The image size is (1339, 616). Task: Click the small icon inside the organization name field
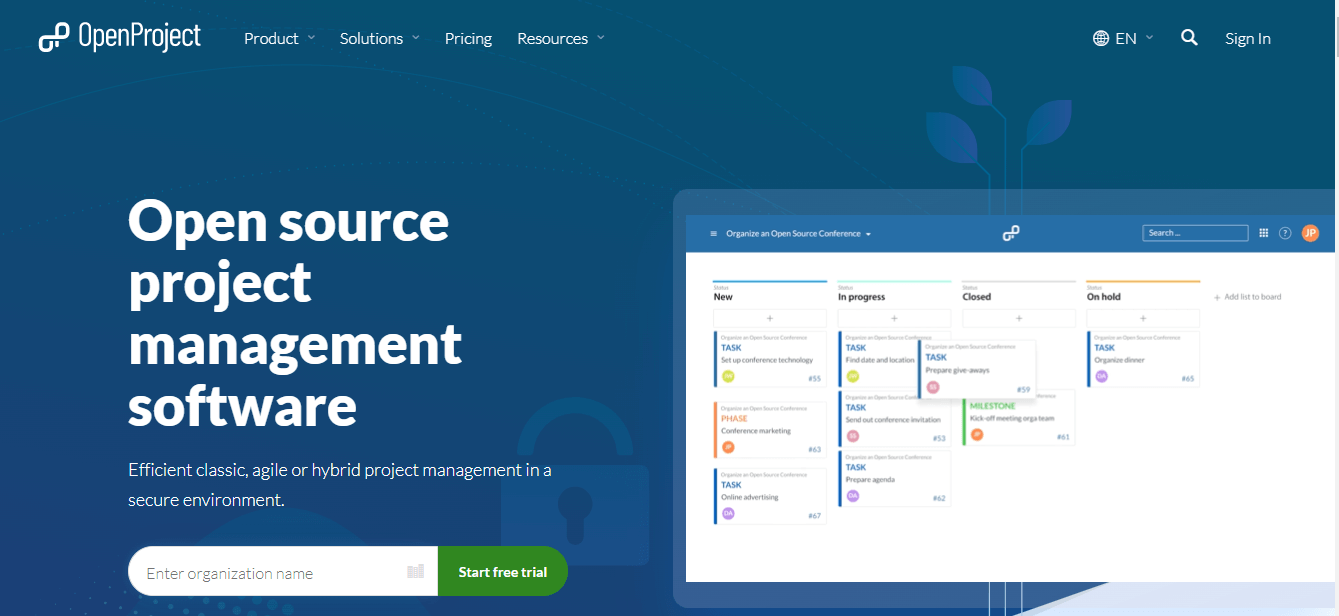pyautogui.click(x=416, y=572)
